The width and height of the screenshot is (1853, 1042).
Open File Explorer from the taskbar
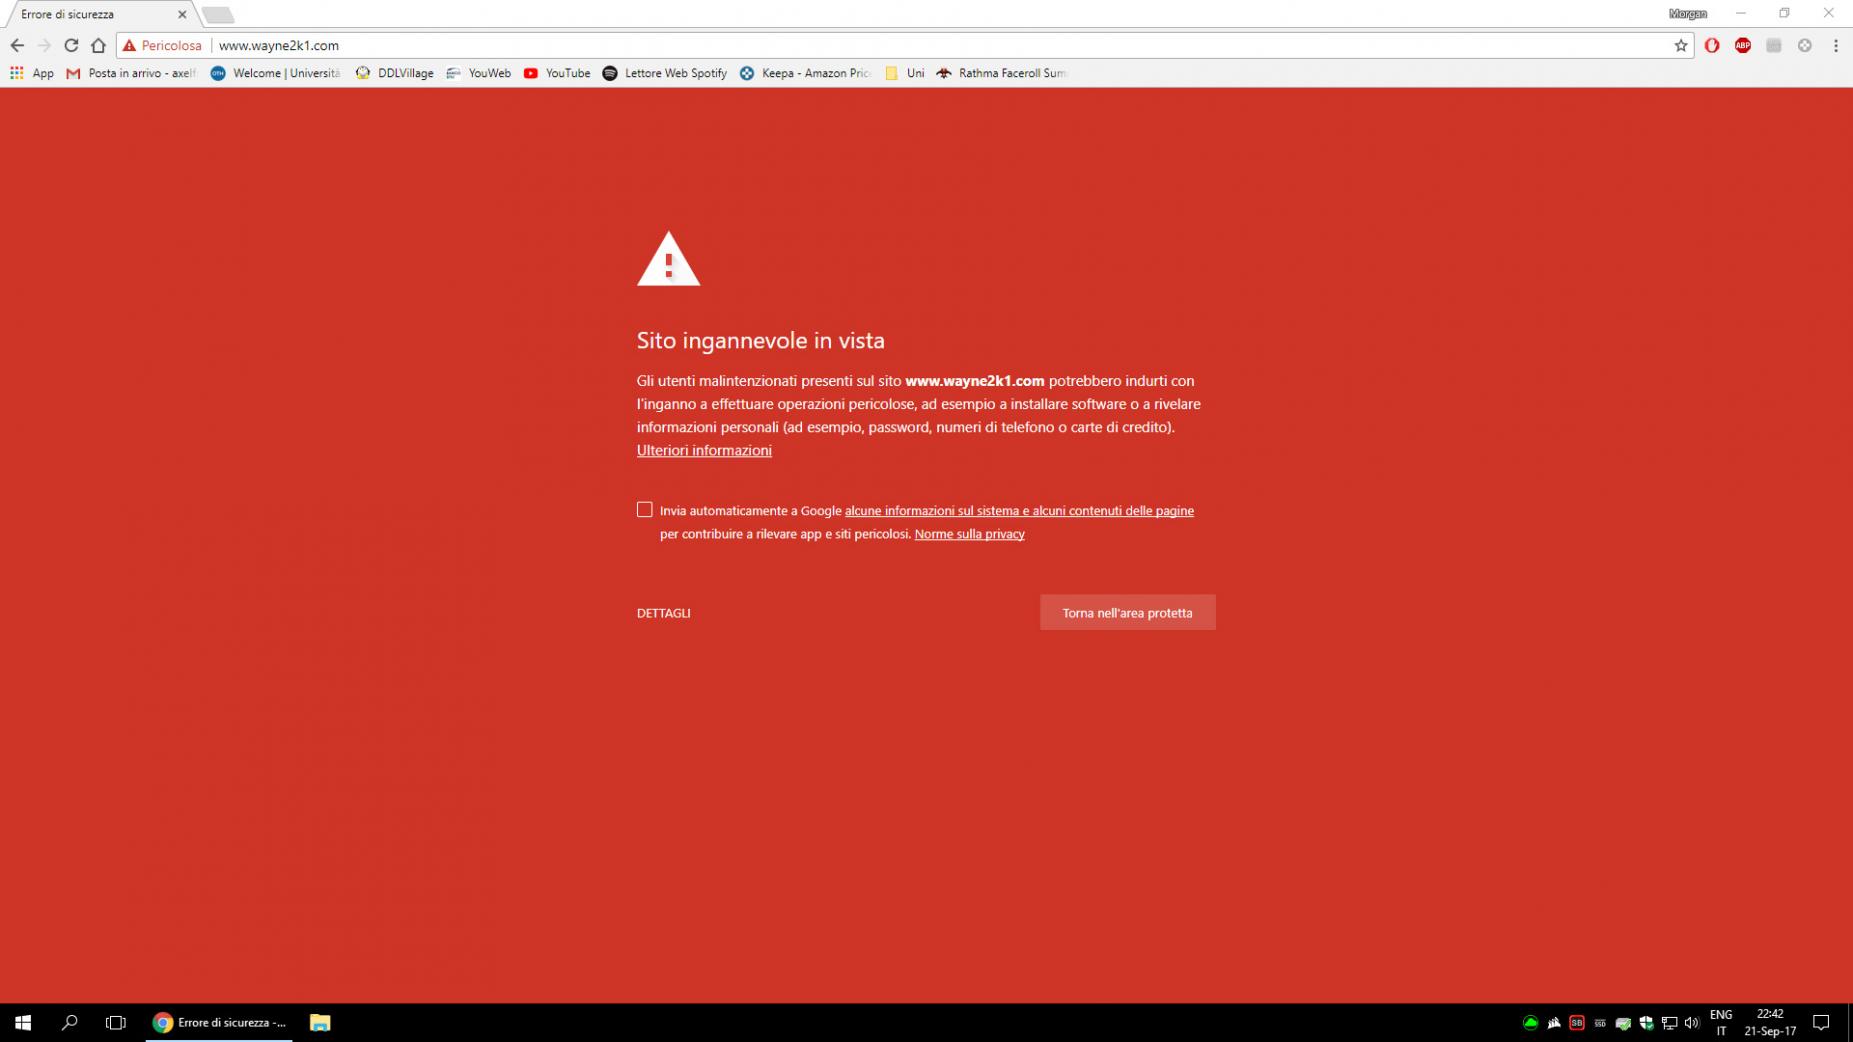(x=320, y=1022)
